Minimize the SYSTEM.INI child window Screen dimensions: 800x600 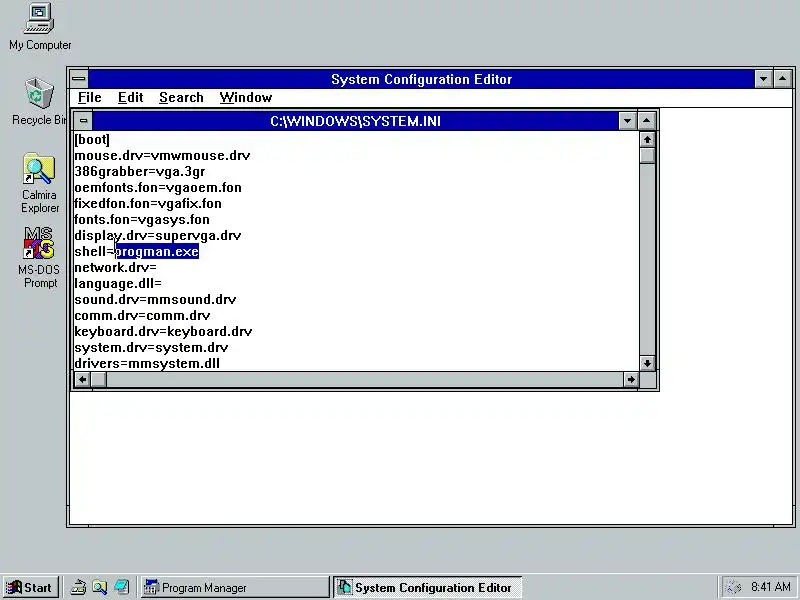tap(628, 121)
